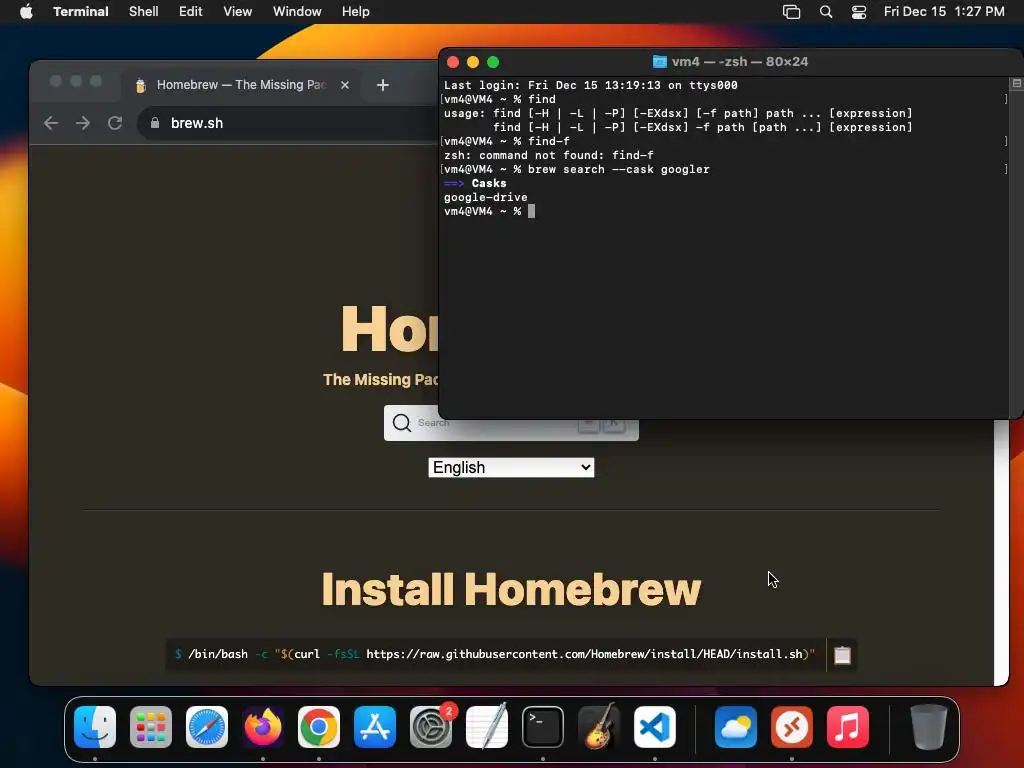Click 'brew search --cask googler' command line
Image resolution: width=1024 pixels, height=768 pixels.
tap(618, 169)
